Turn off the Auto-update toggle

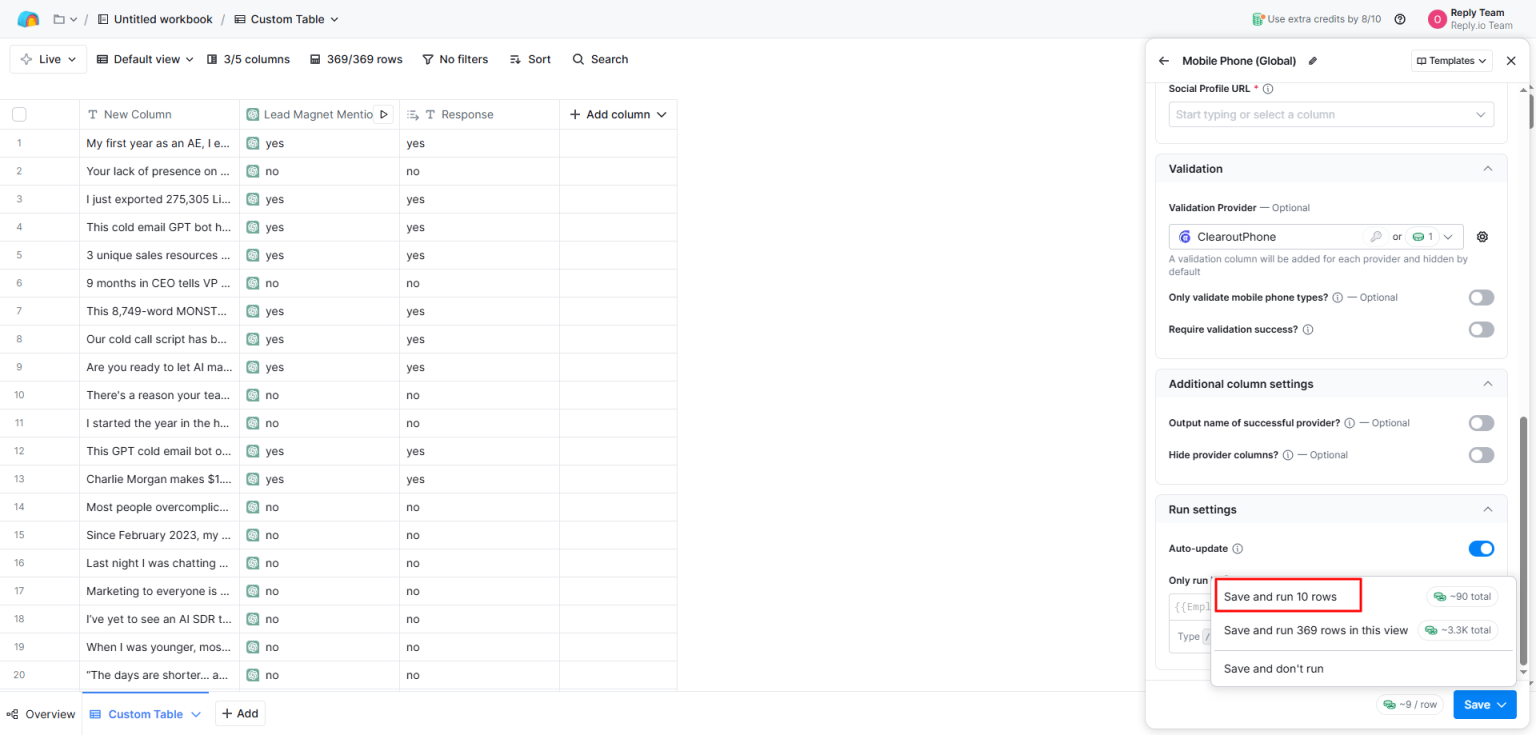(1481, 549)
